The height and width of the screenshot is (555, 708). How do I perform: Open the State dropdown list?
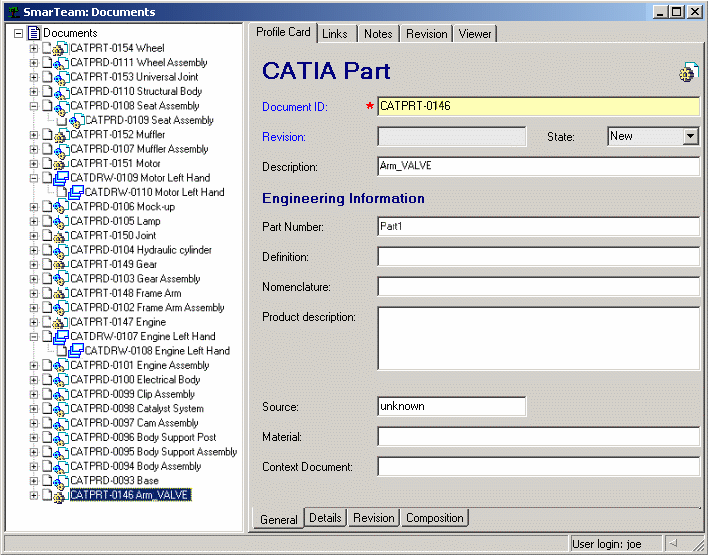(690, 136)
